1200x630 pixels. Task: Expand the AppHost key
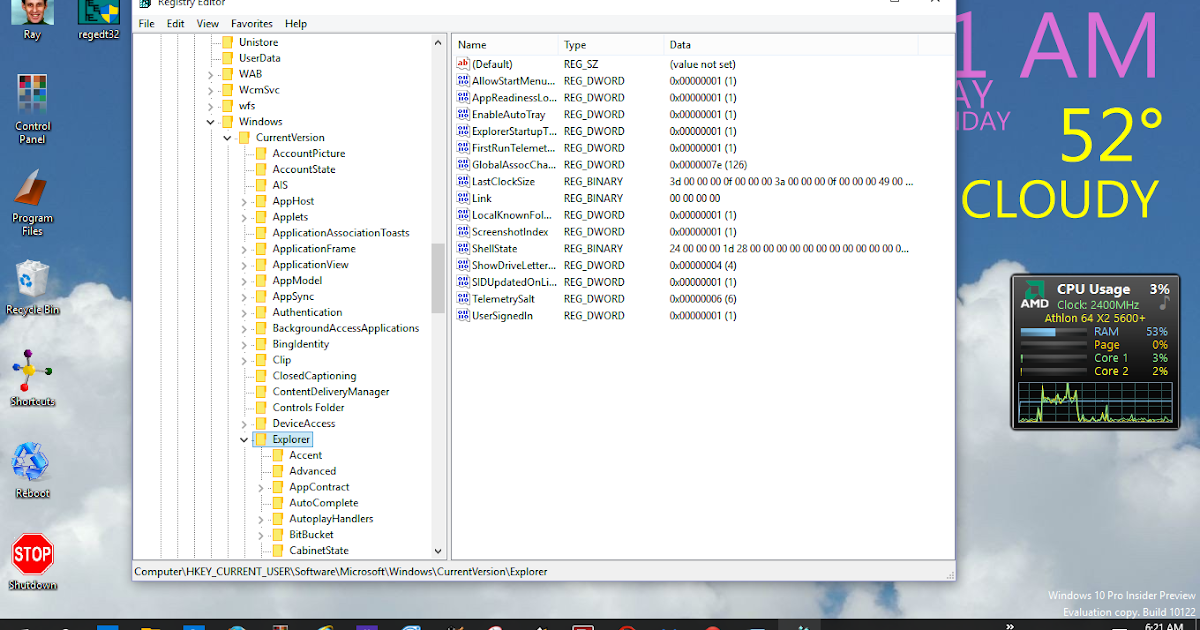pos(244,201)
